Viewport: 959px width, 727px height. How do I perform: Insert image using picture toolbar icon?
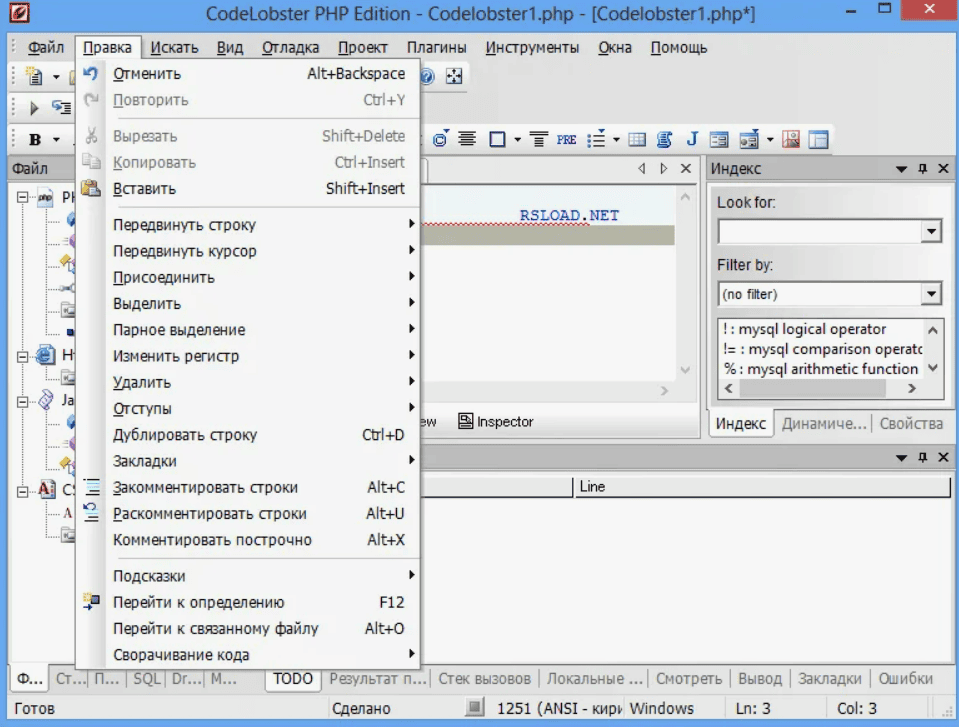(x=791, y=139)
